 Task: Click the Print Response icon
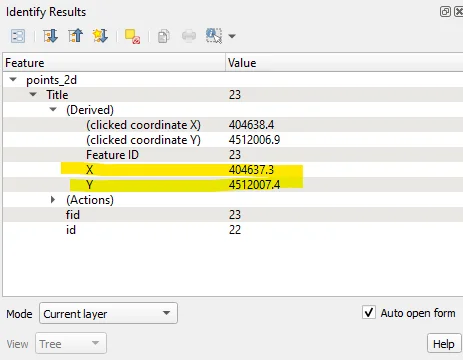pos(189,36)
